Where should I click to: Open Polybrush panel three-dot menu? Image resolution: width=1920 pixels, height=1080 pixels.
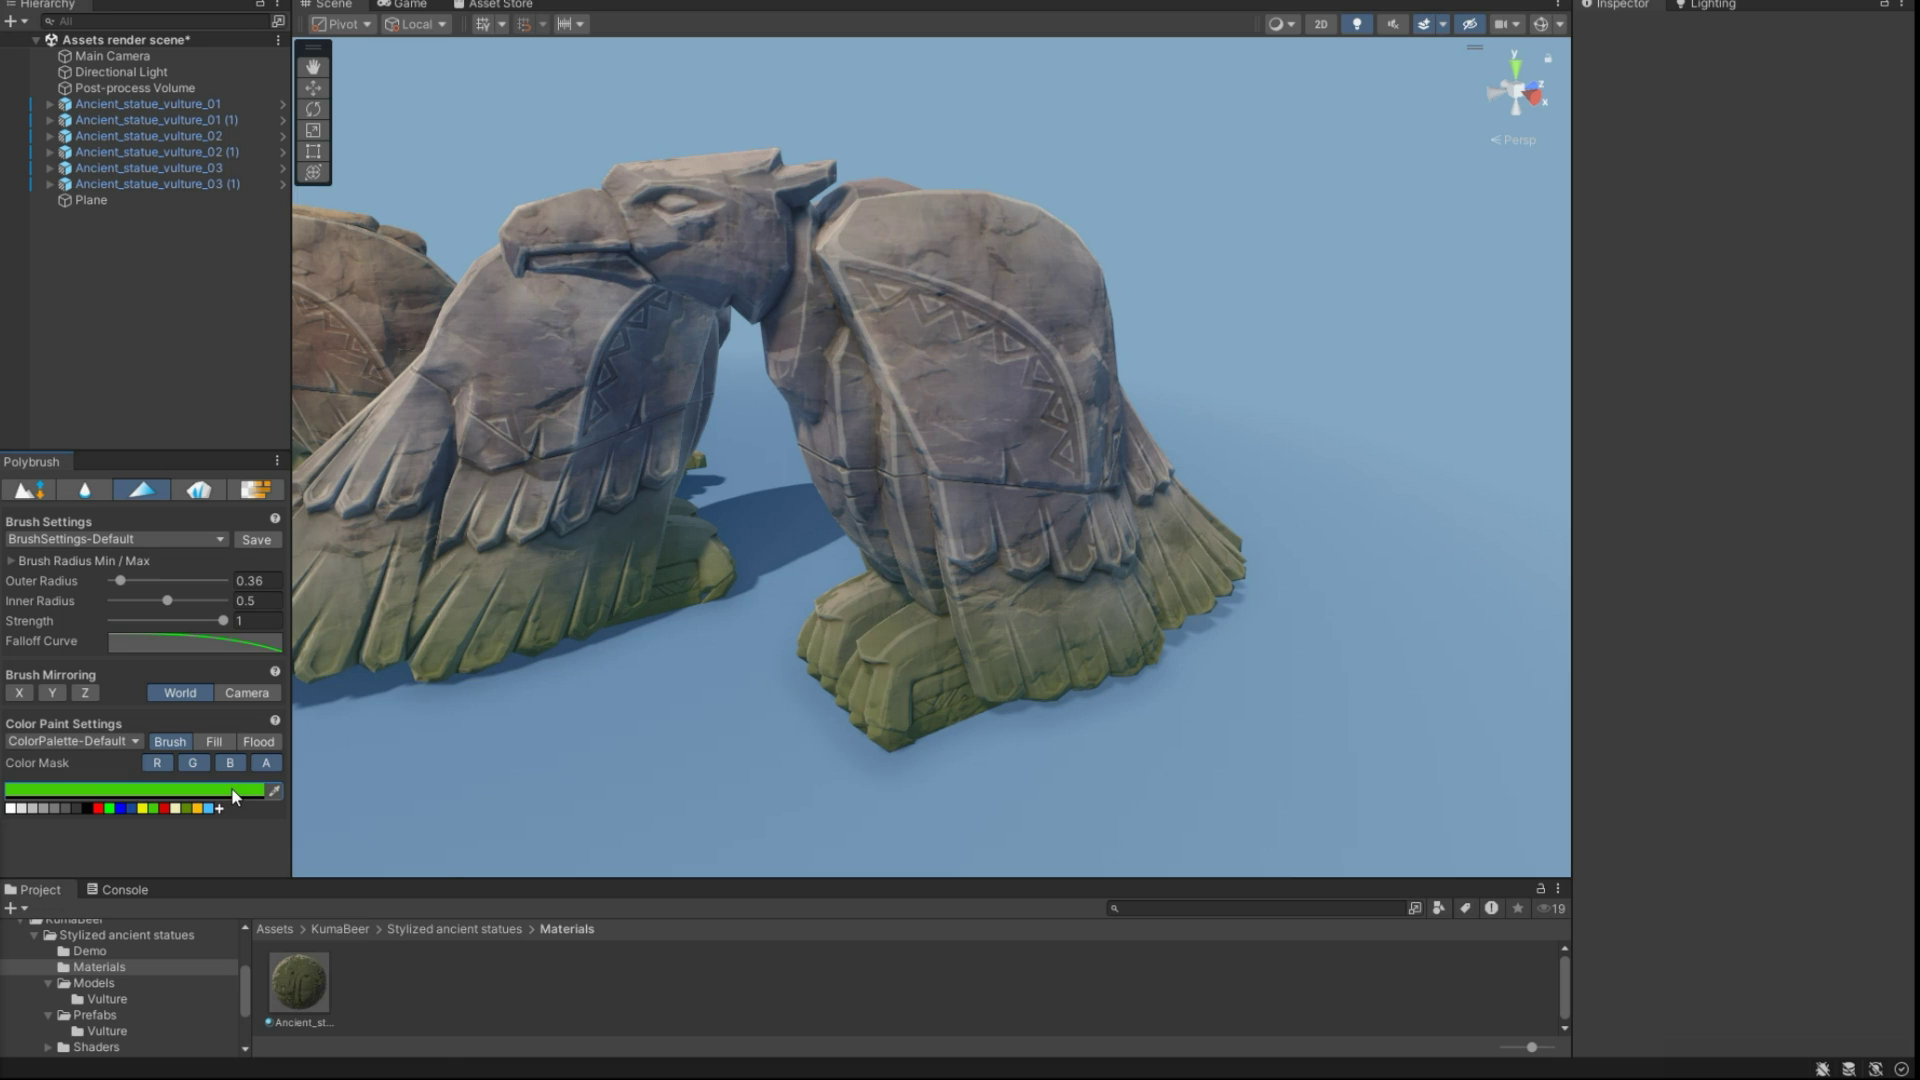(x=277, y=461)
